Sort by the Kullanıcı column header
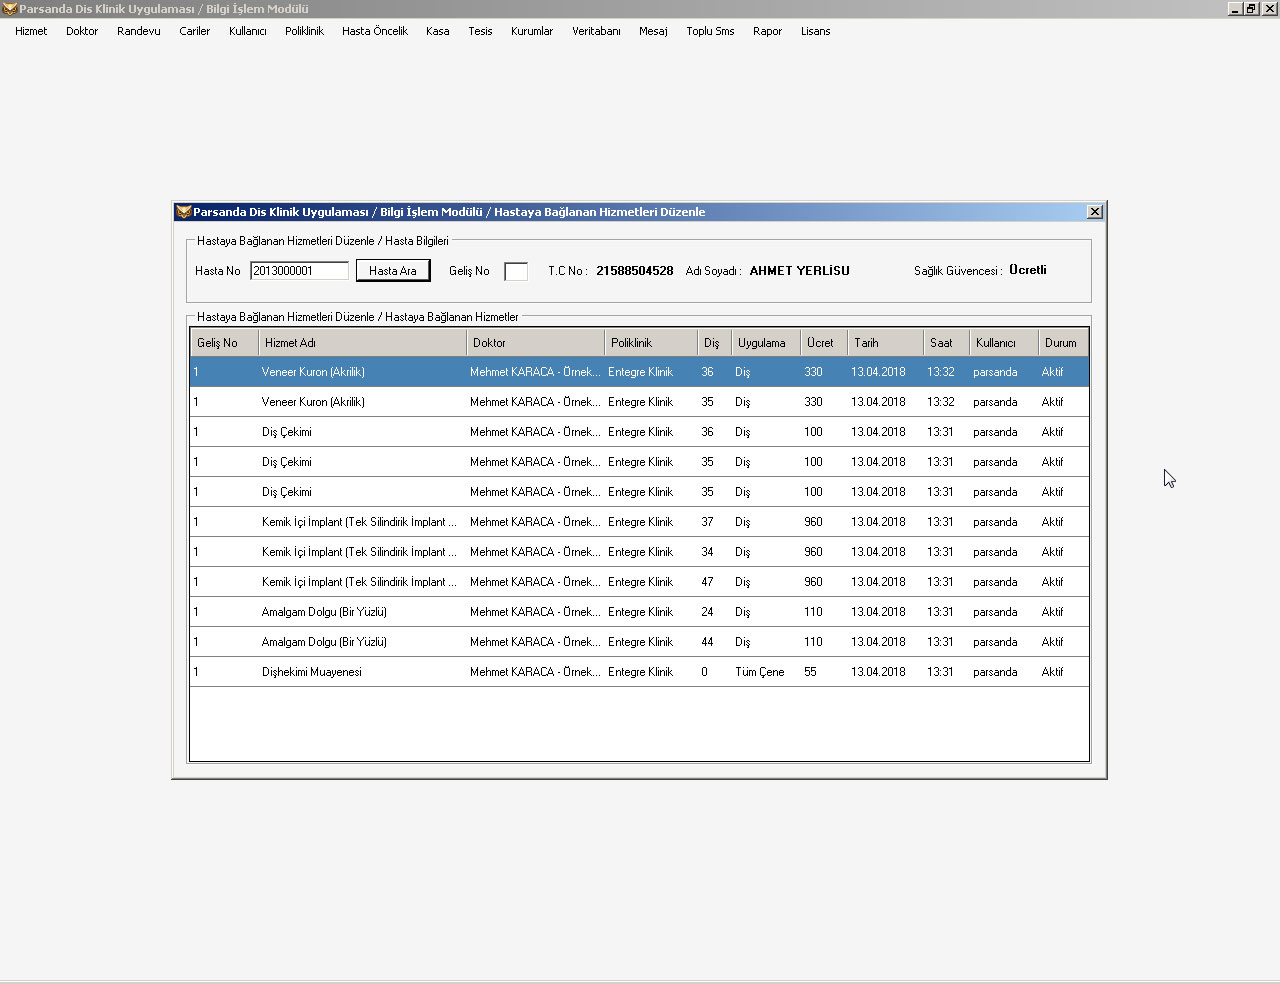The height and width of the screenshot is (984, 1280). click(x=1004, y=342)
